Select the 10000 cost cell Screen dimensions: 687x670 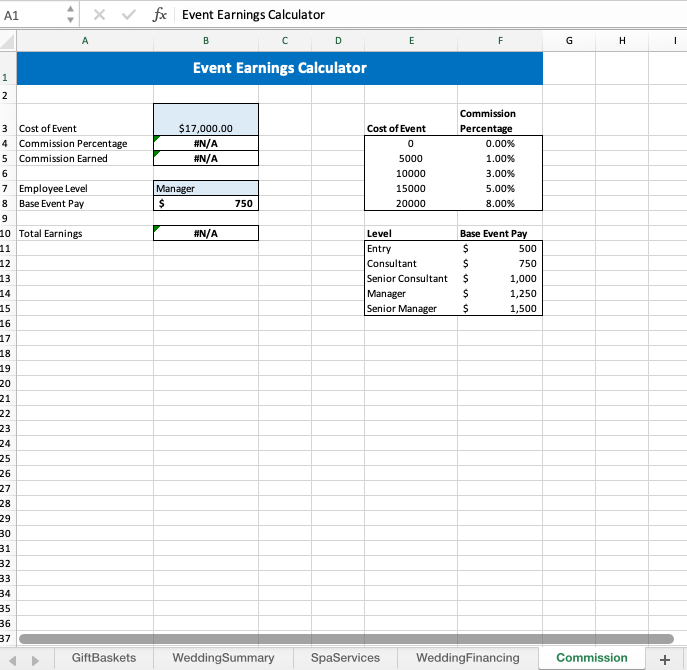411,174
